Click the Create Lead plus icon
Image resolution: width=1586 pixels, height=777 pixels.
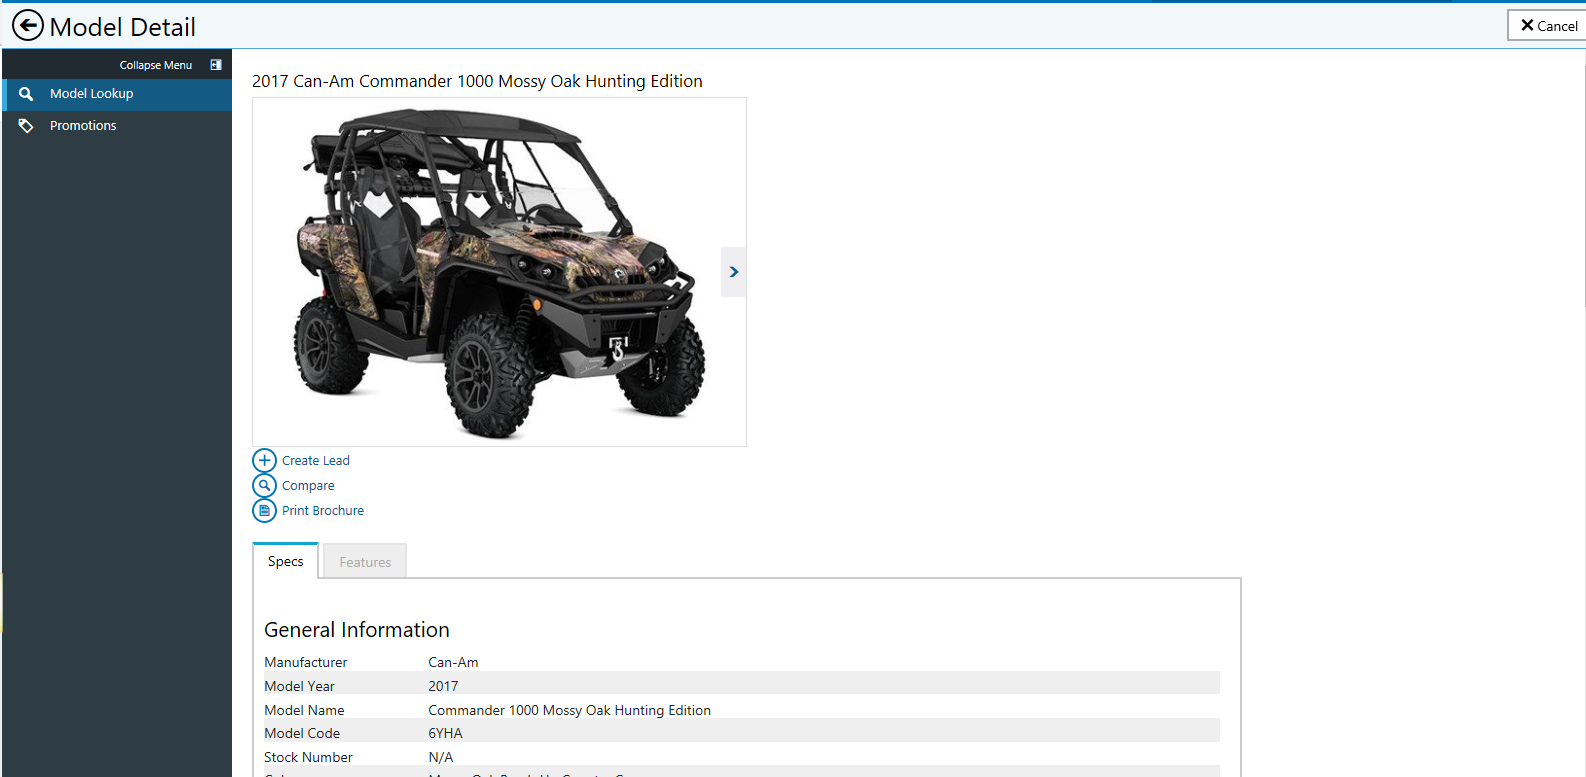264,460
